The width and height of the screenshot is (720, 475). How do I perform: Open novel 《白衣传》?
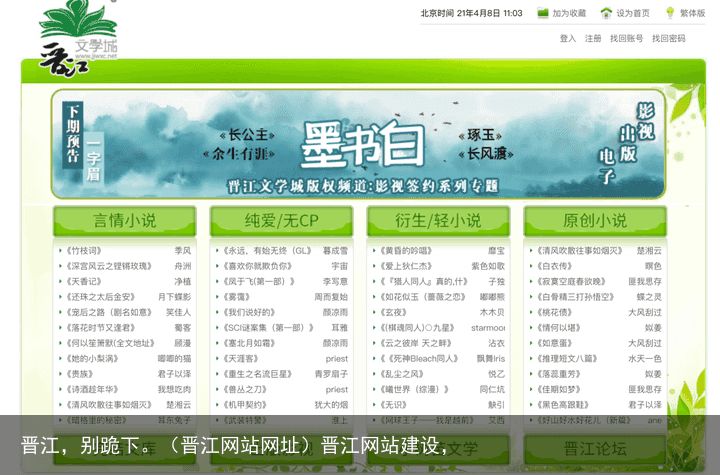[554, 266]
